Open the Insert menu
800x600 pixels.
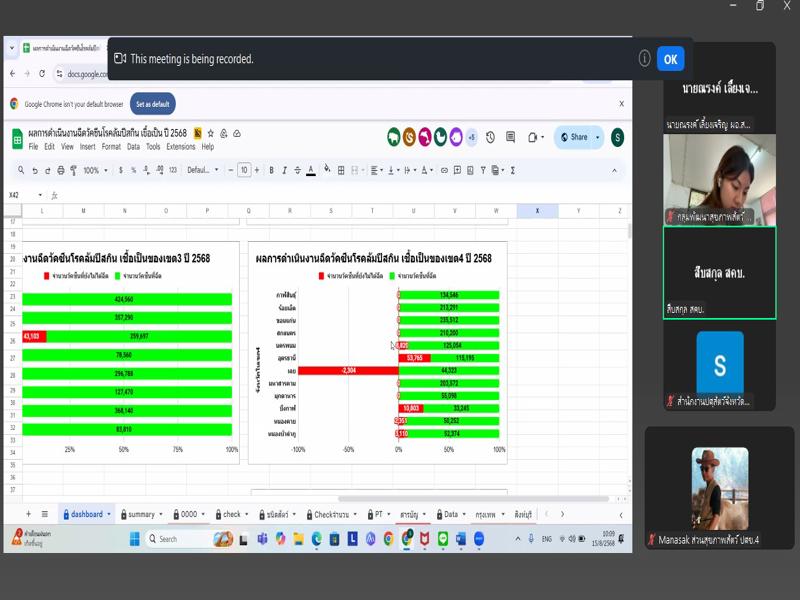tap(87, 146)
